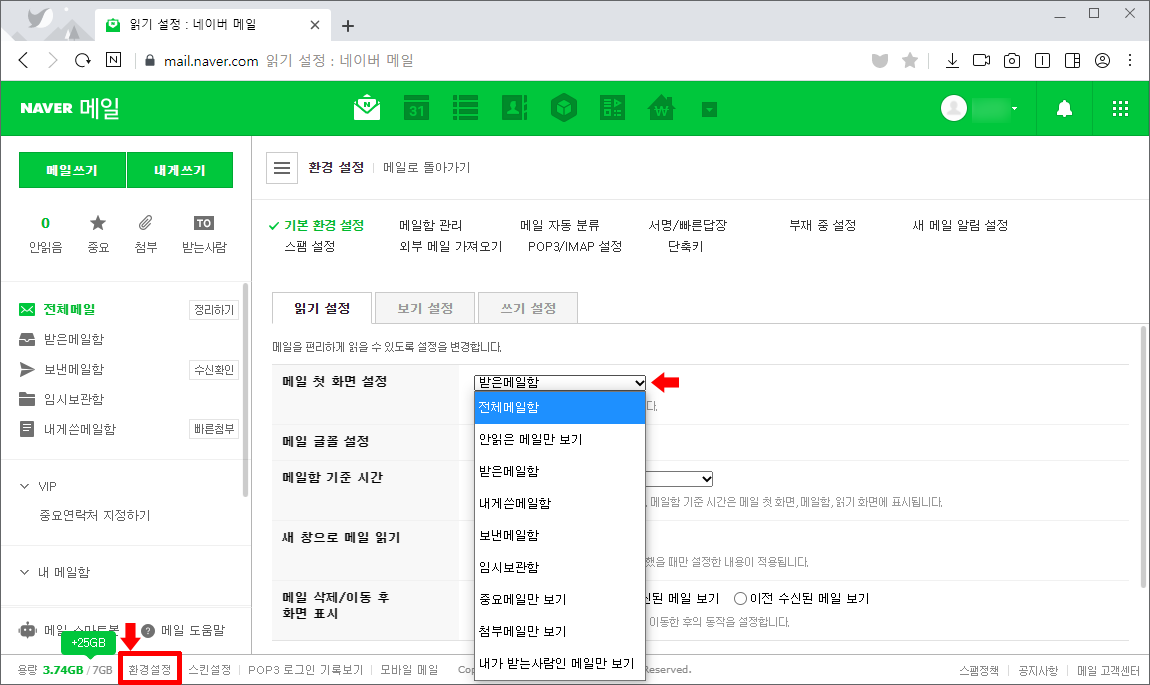Click 수신확인 button beside 보낸메일함
The height and width of the screenshot is (685, 1150).
(213, 370)
